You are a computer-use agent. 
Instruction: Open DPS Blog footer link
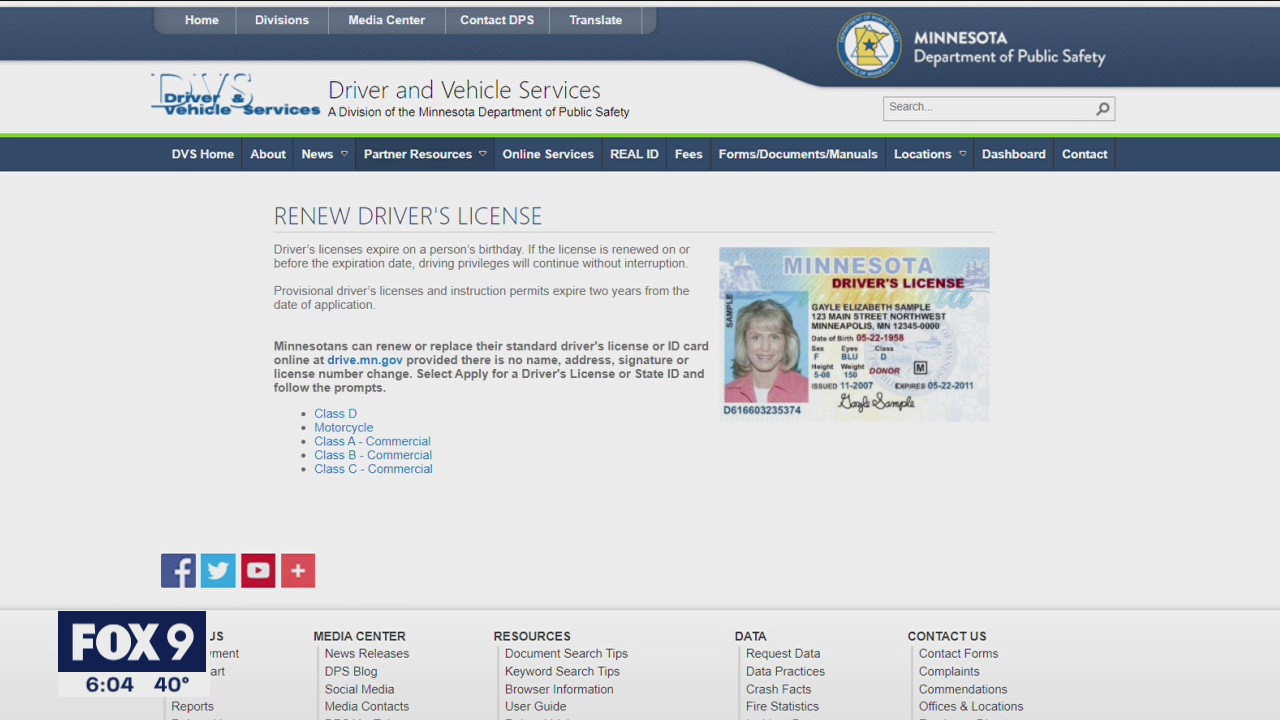(351, 672)
